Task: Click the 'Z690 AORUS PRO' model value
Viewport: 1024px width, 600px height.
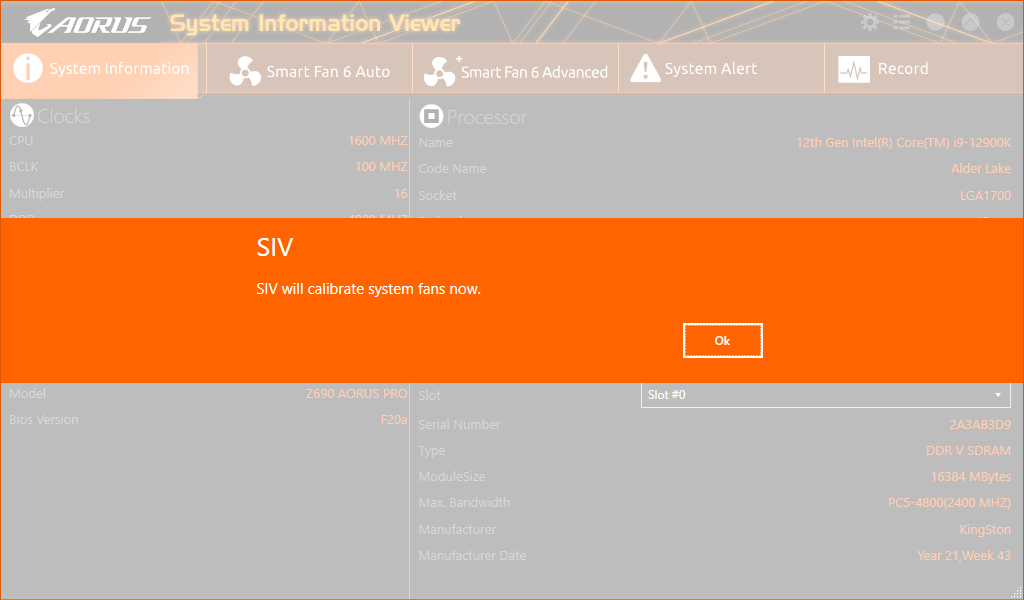Action: click(357, 394)
